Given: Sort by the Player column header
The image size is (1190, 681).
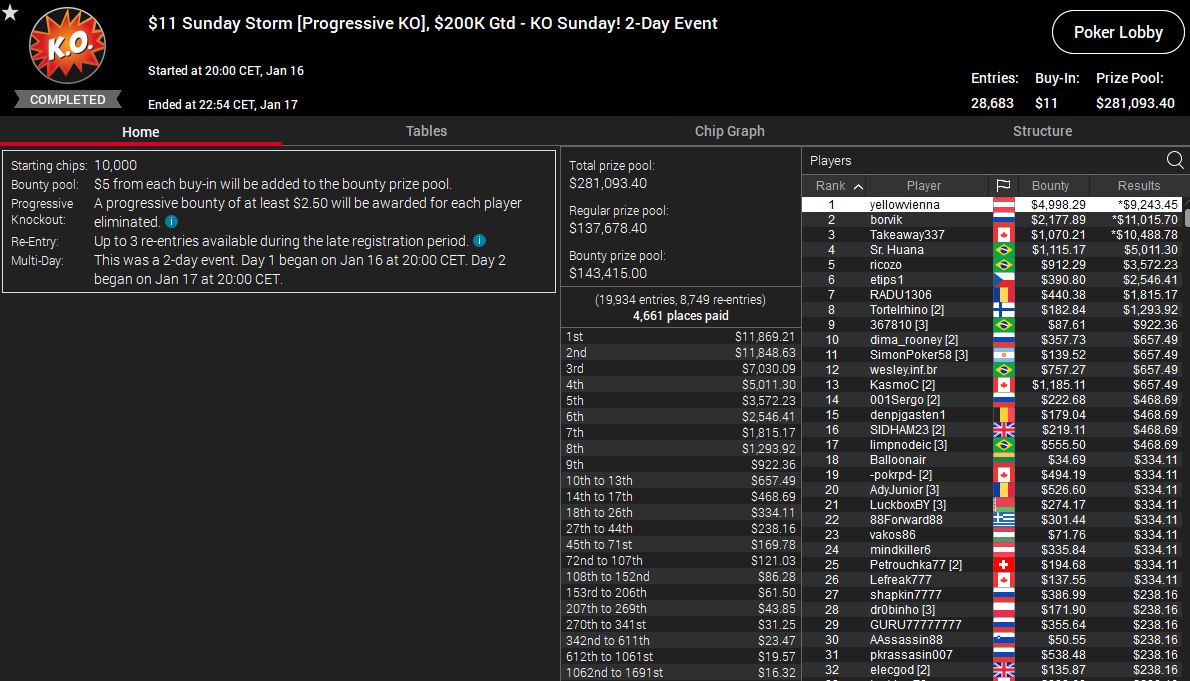Looking at the screenshot, I should (923, 186).
